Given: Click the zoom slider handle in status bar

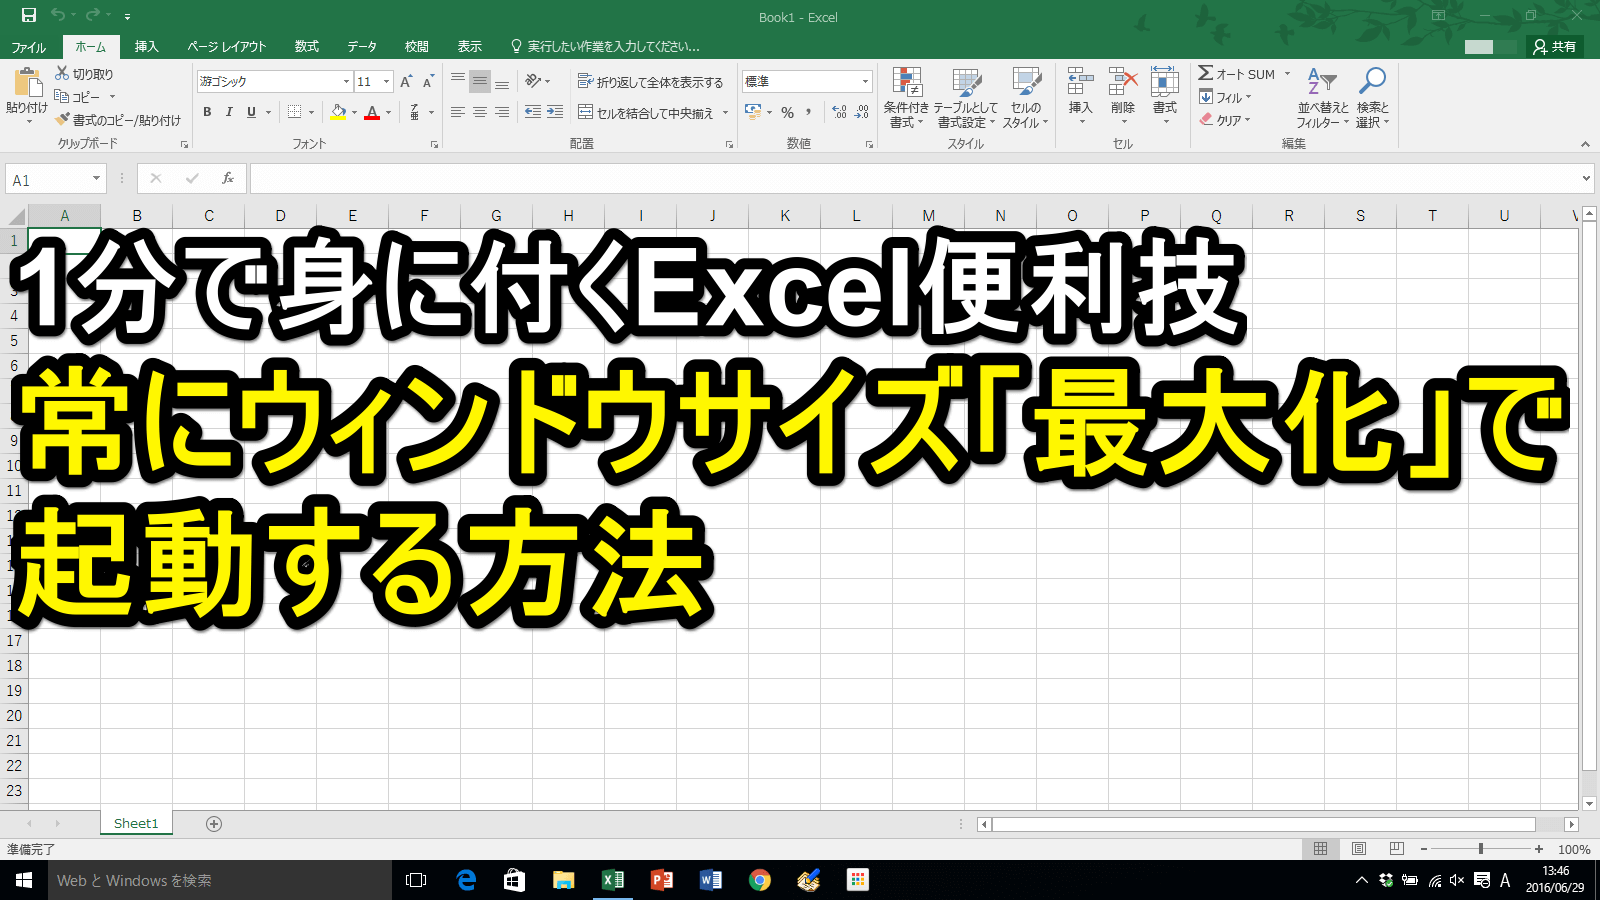Looking at the screenshot, I should point(1481,849).
